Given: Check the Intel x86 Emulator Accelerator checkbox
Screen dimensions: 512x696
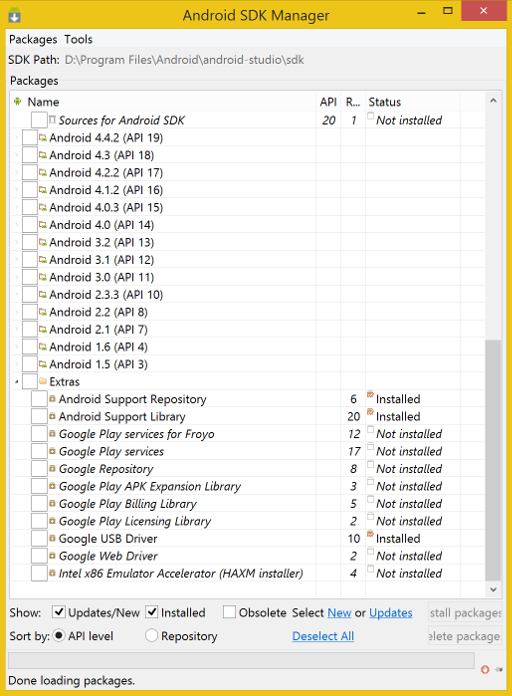Looking at the screenshot, I should click(x=39, y=573).
